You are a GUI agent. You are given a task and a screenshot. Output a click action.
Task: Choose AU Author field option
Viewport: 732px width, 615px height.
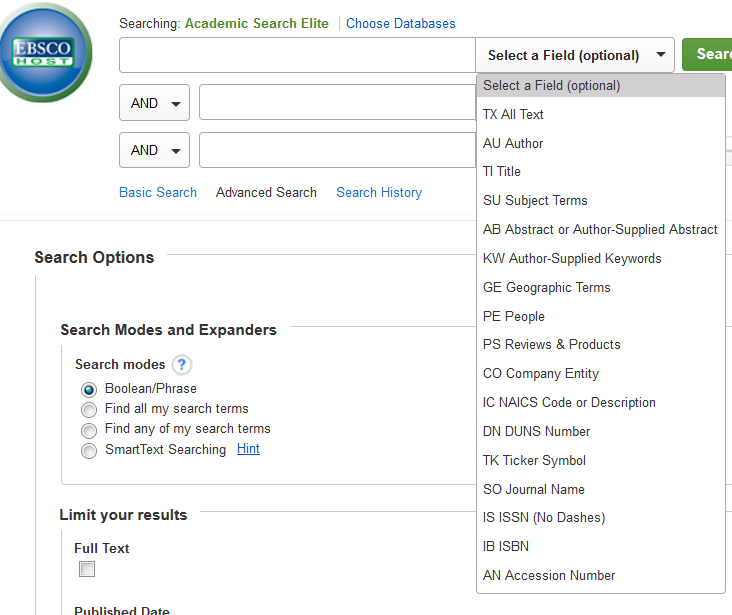click(513, 143)
